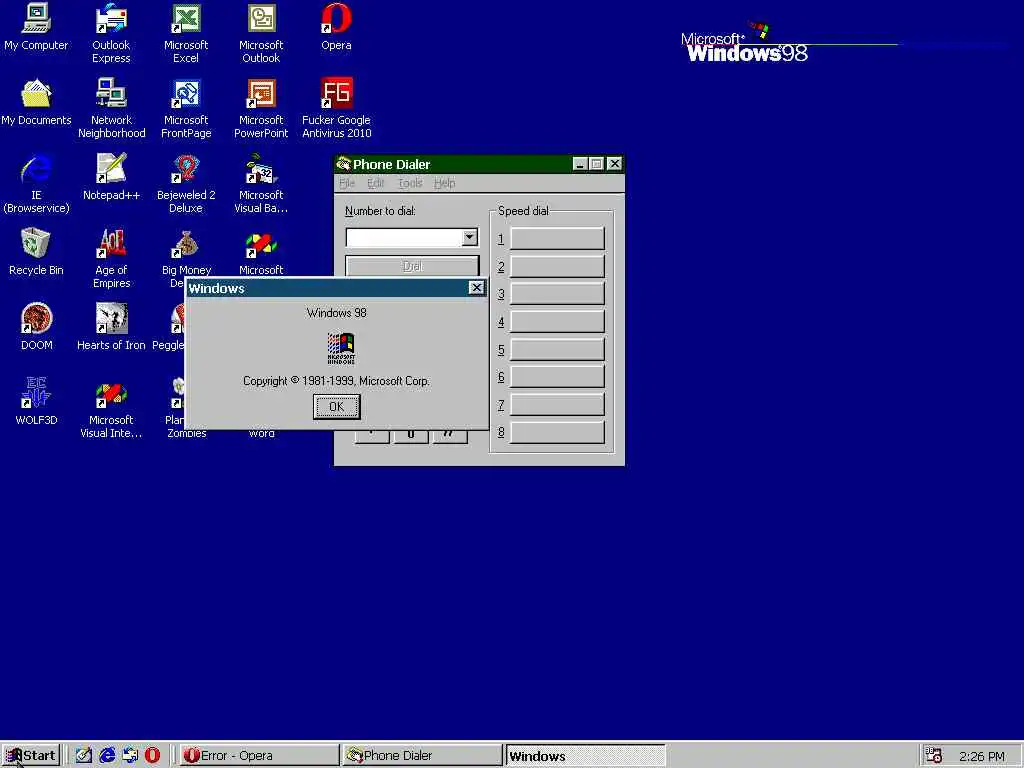Viewport: 1024px width, 768px height.
Task: Close the Windows about dialog
Action: click(477, 288)
